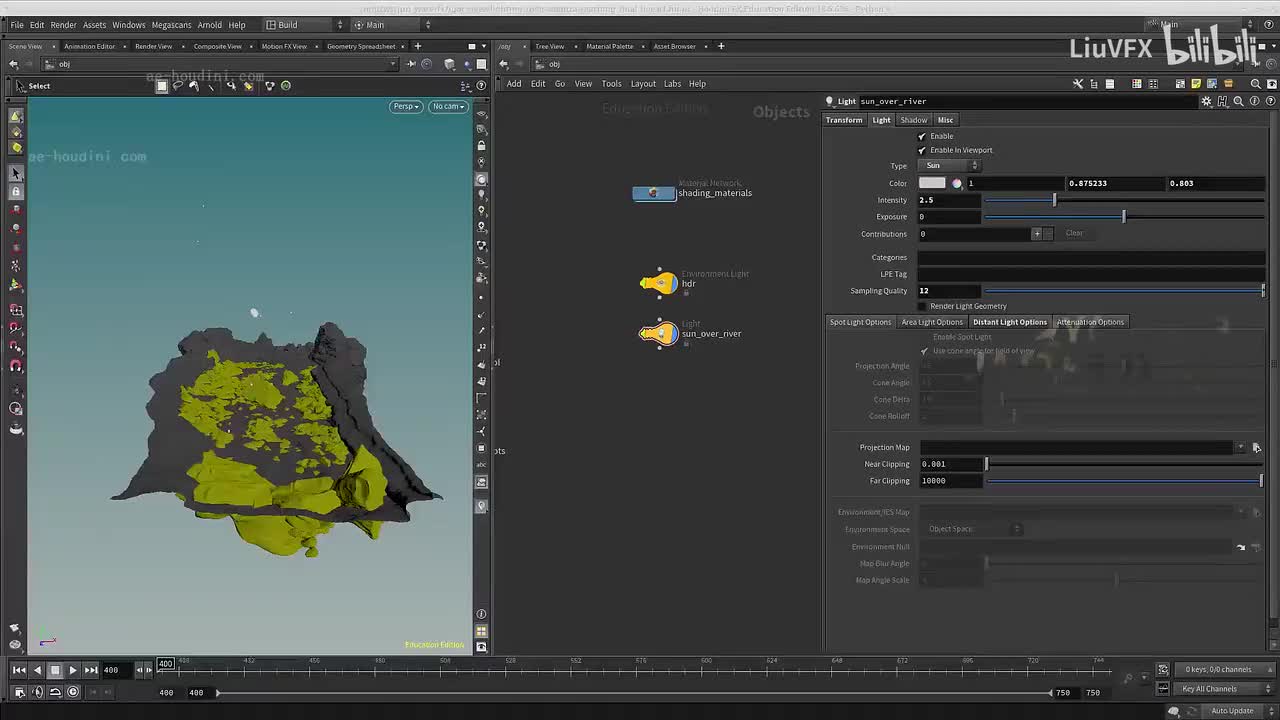Open the light Type dropdown
The width and height of the screenshot is (1280, 720).
949,166
